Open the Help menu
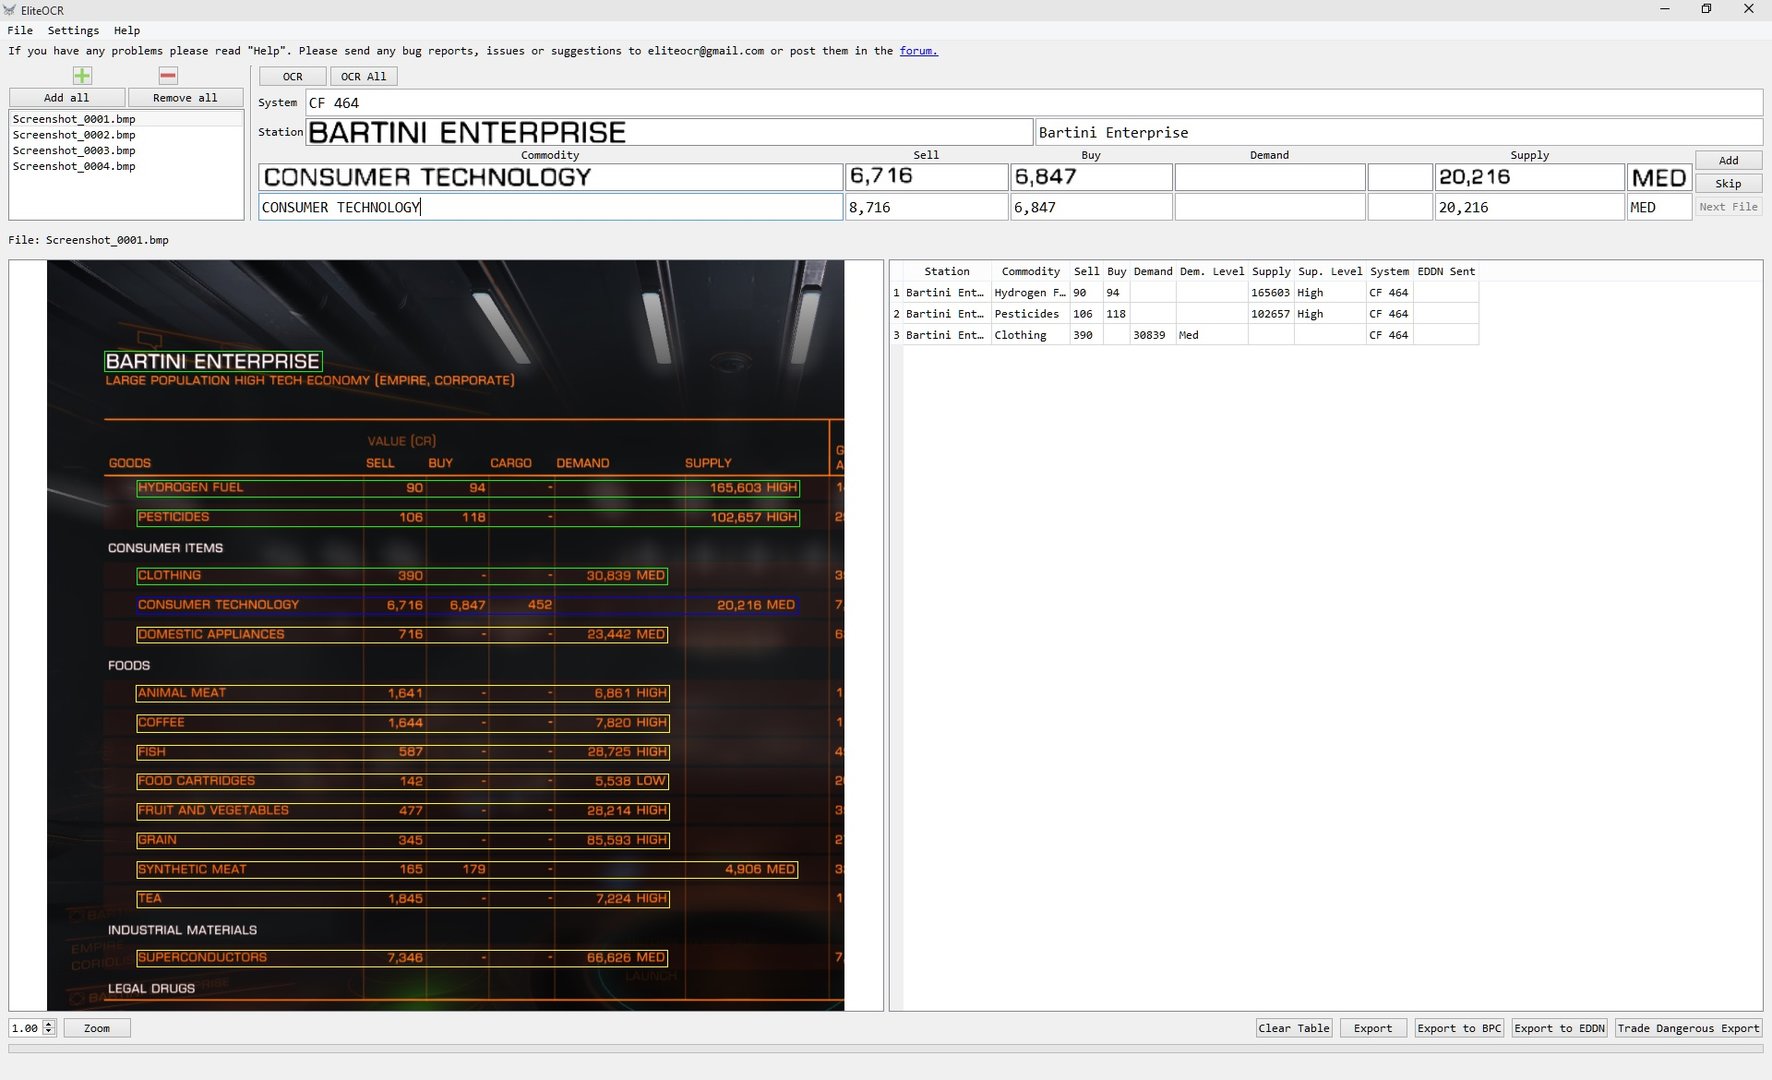Viewport: 1772px width, 1080px height. pyautogui.click(x=126, y=30)
